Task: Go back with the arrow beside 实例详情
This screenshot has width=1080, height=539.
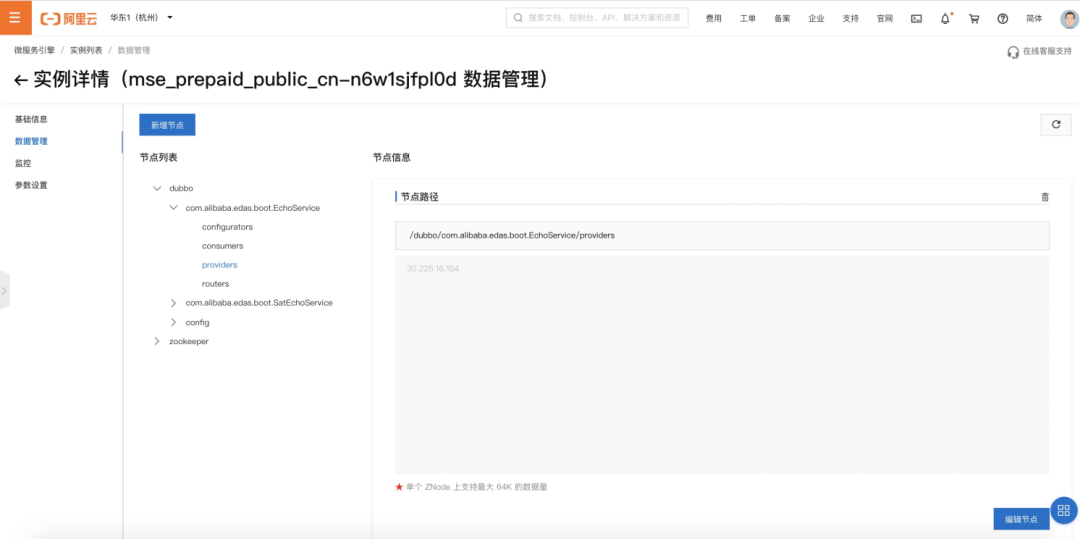Action: coord(21,81)
